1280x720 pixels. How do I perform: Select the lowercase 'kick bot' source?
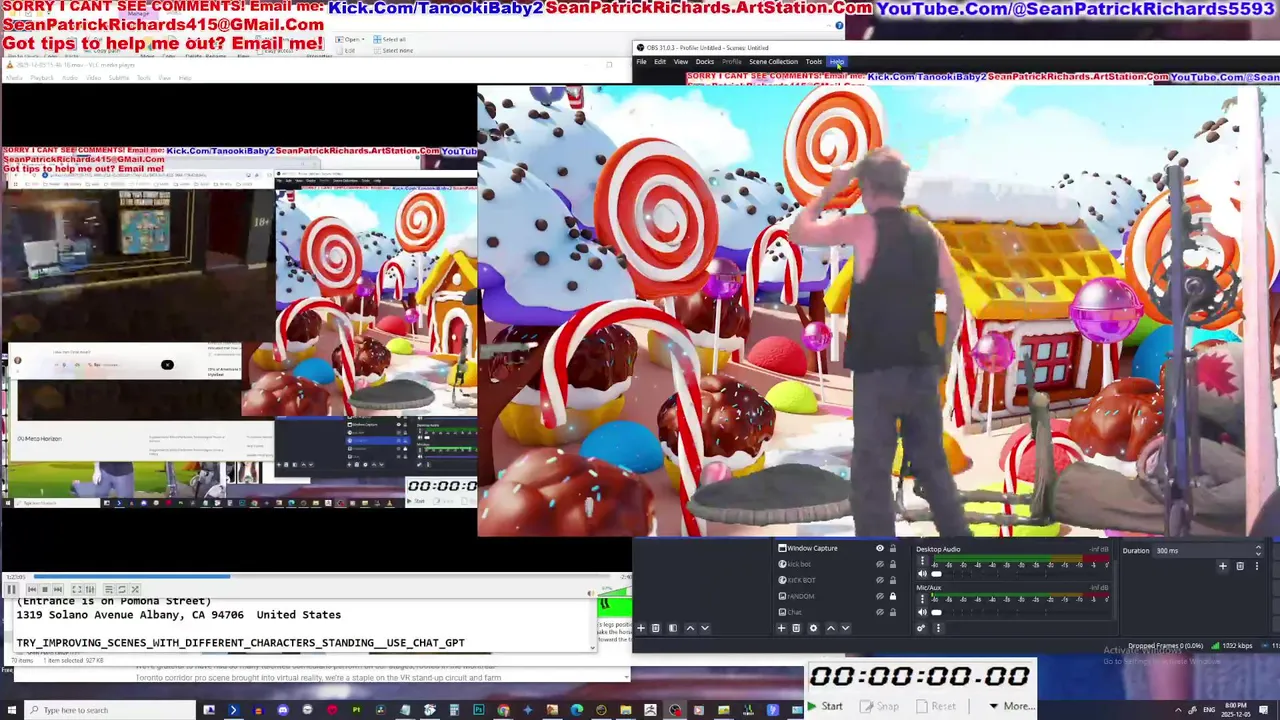801,564
